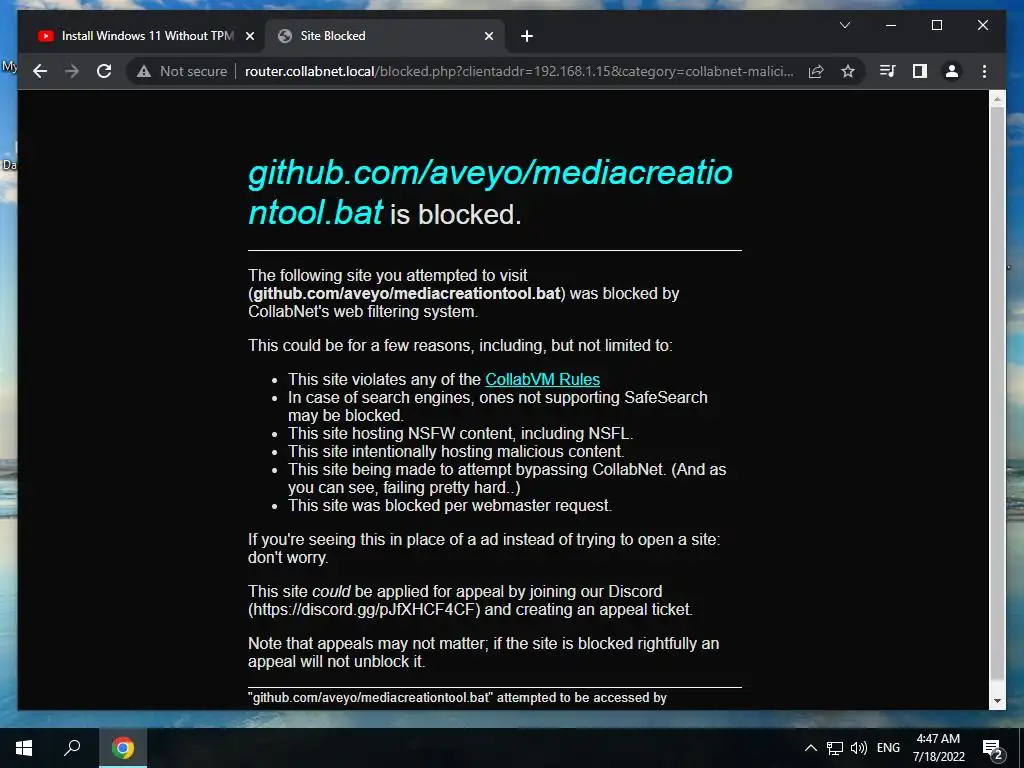Share this page via the share icon
This screenshot has height=768, width=1024.
(816, 71)
